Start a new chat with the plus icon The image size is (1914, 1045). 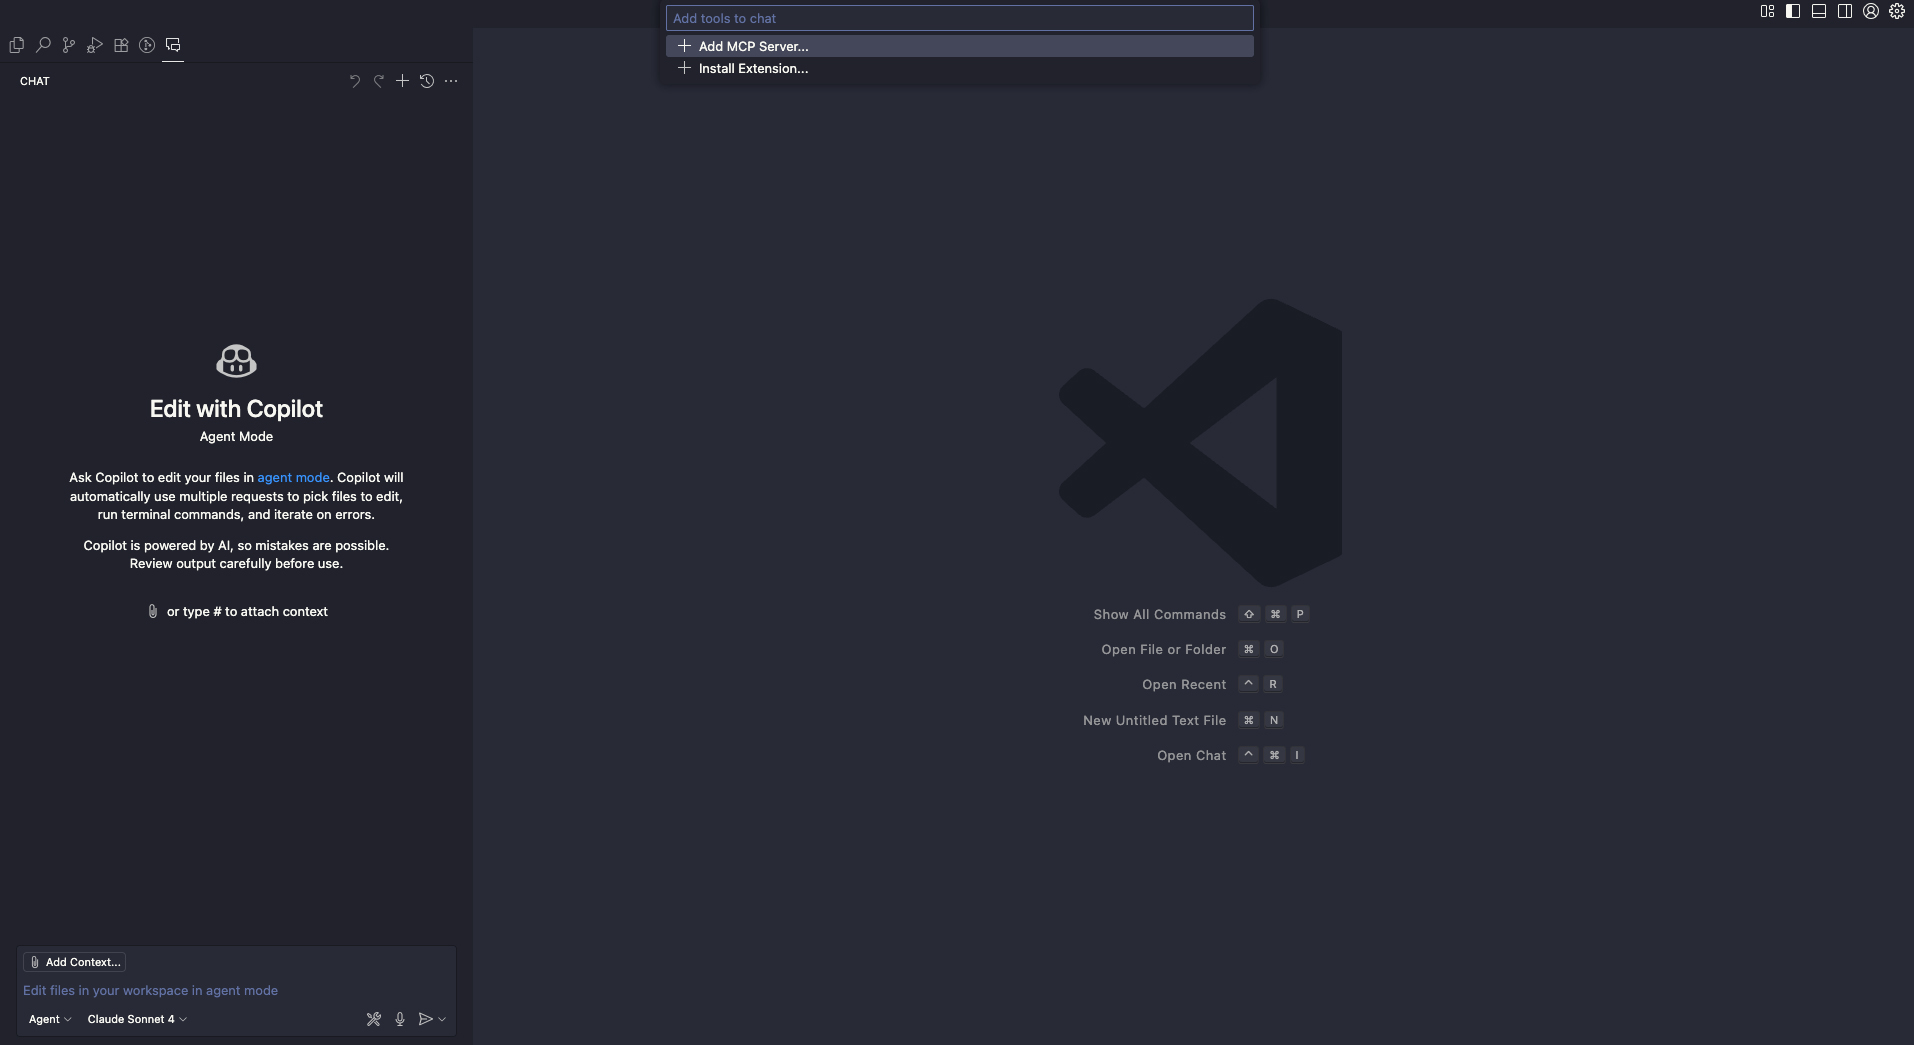coord(402,81)
